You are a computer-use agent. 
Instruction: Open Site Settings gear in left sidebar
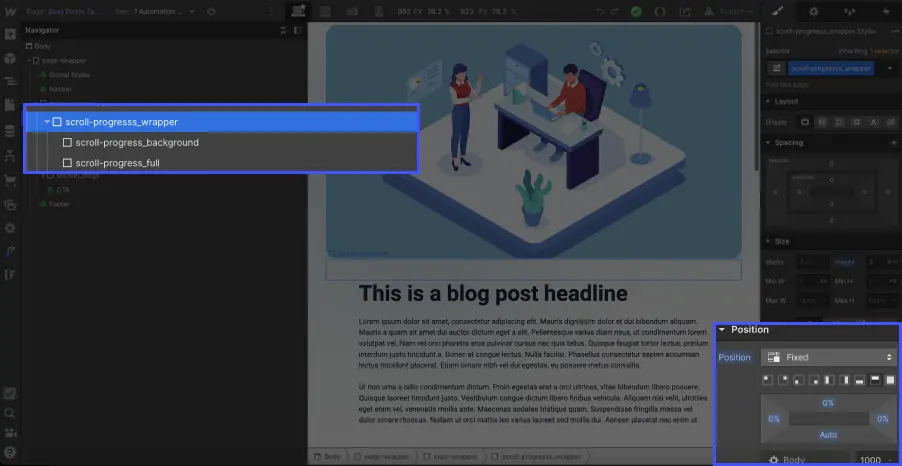click(9, 228)
